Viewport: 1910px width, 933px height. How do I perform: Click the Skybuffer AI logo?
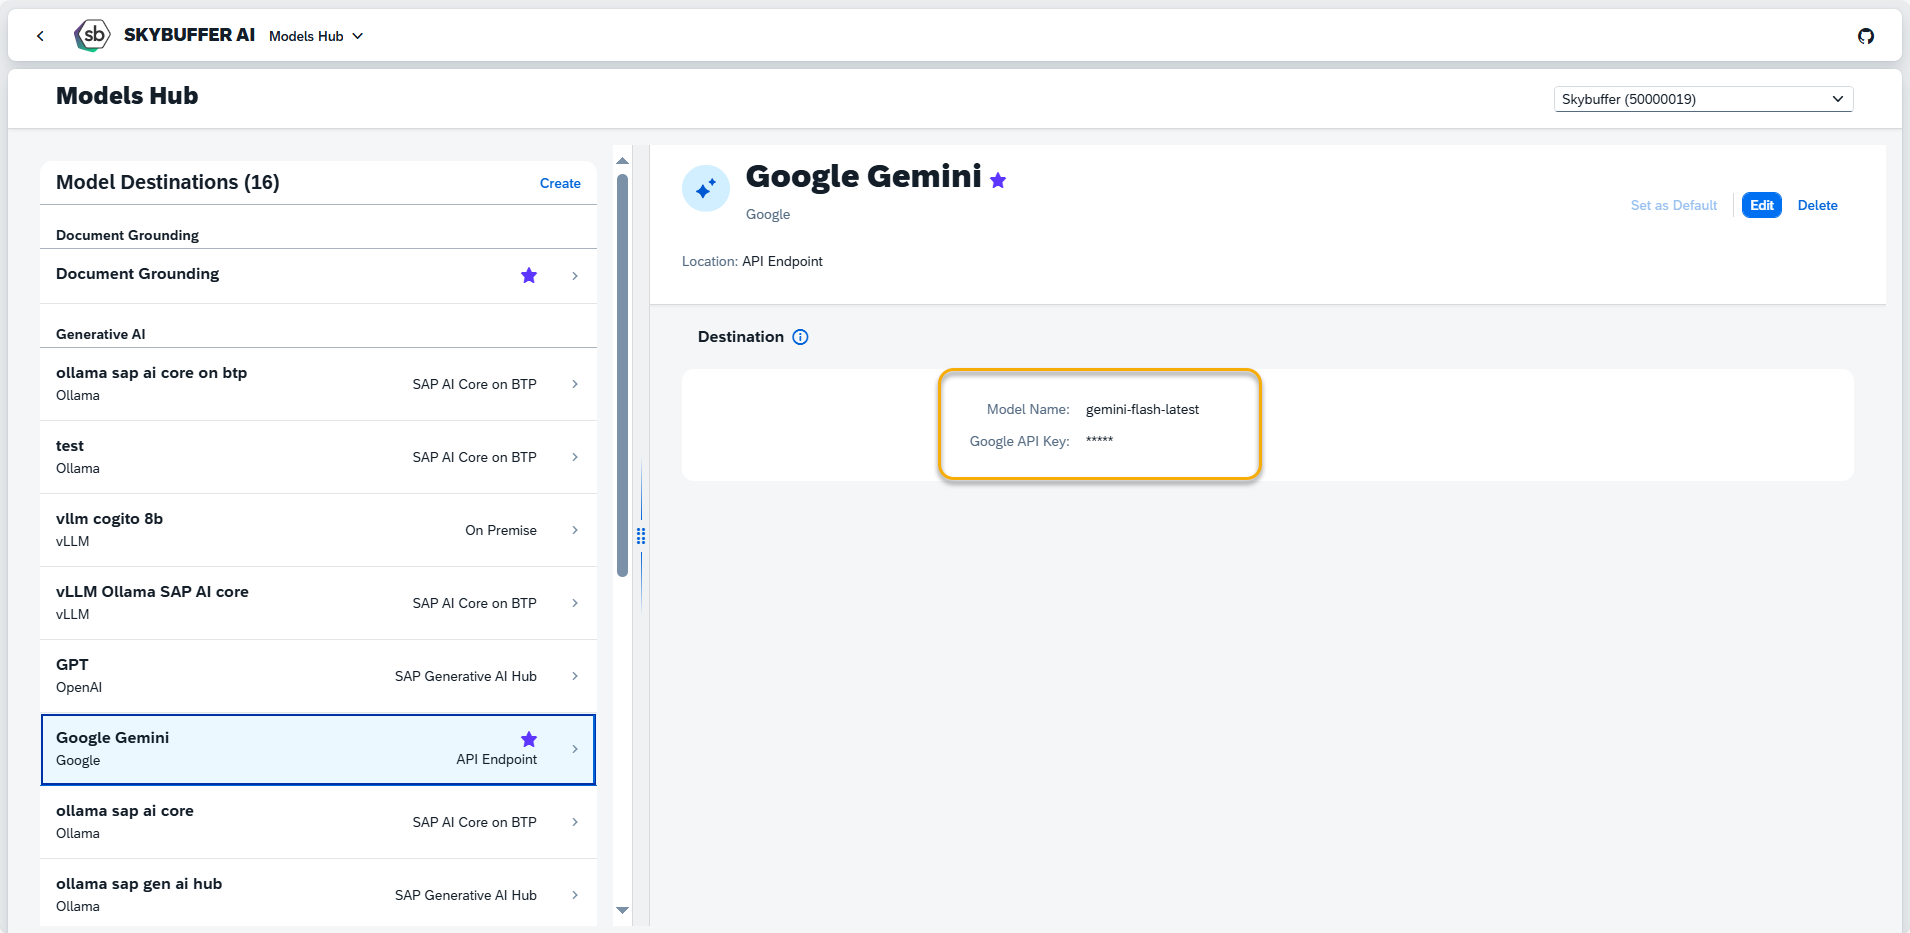[92, 35]
